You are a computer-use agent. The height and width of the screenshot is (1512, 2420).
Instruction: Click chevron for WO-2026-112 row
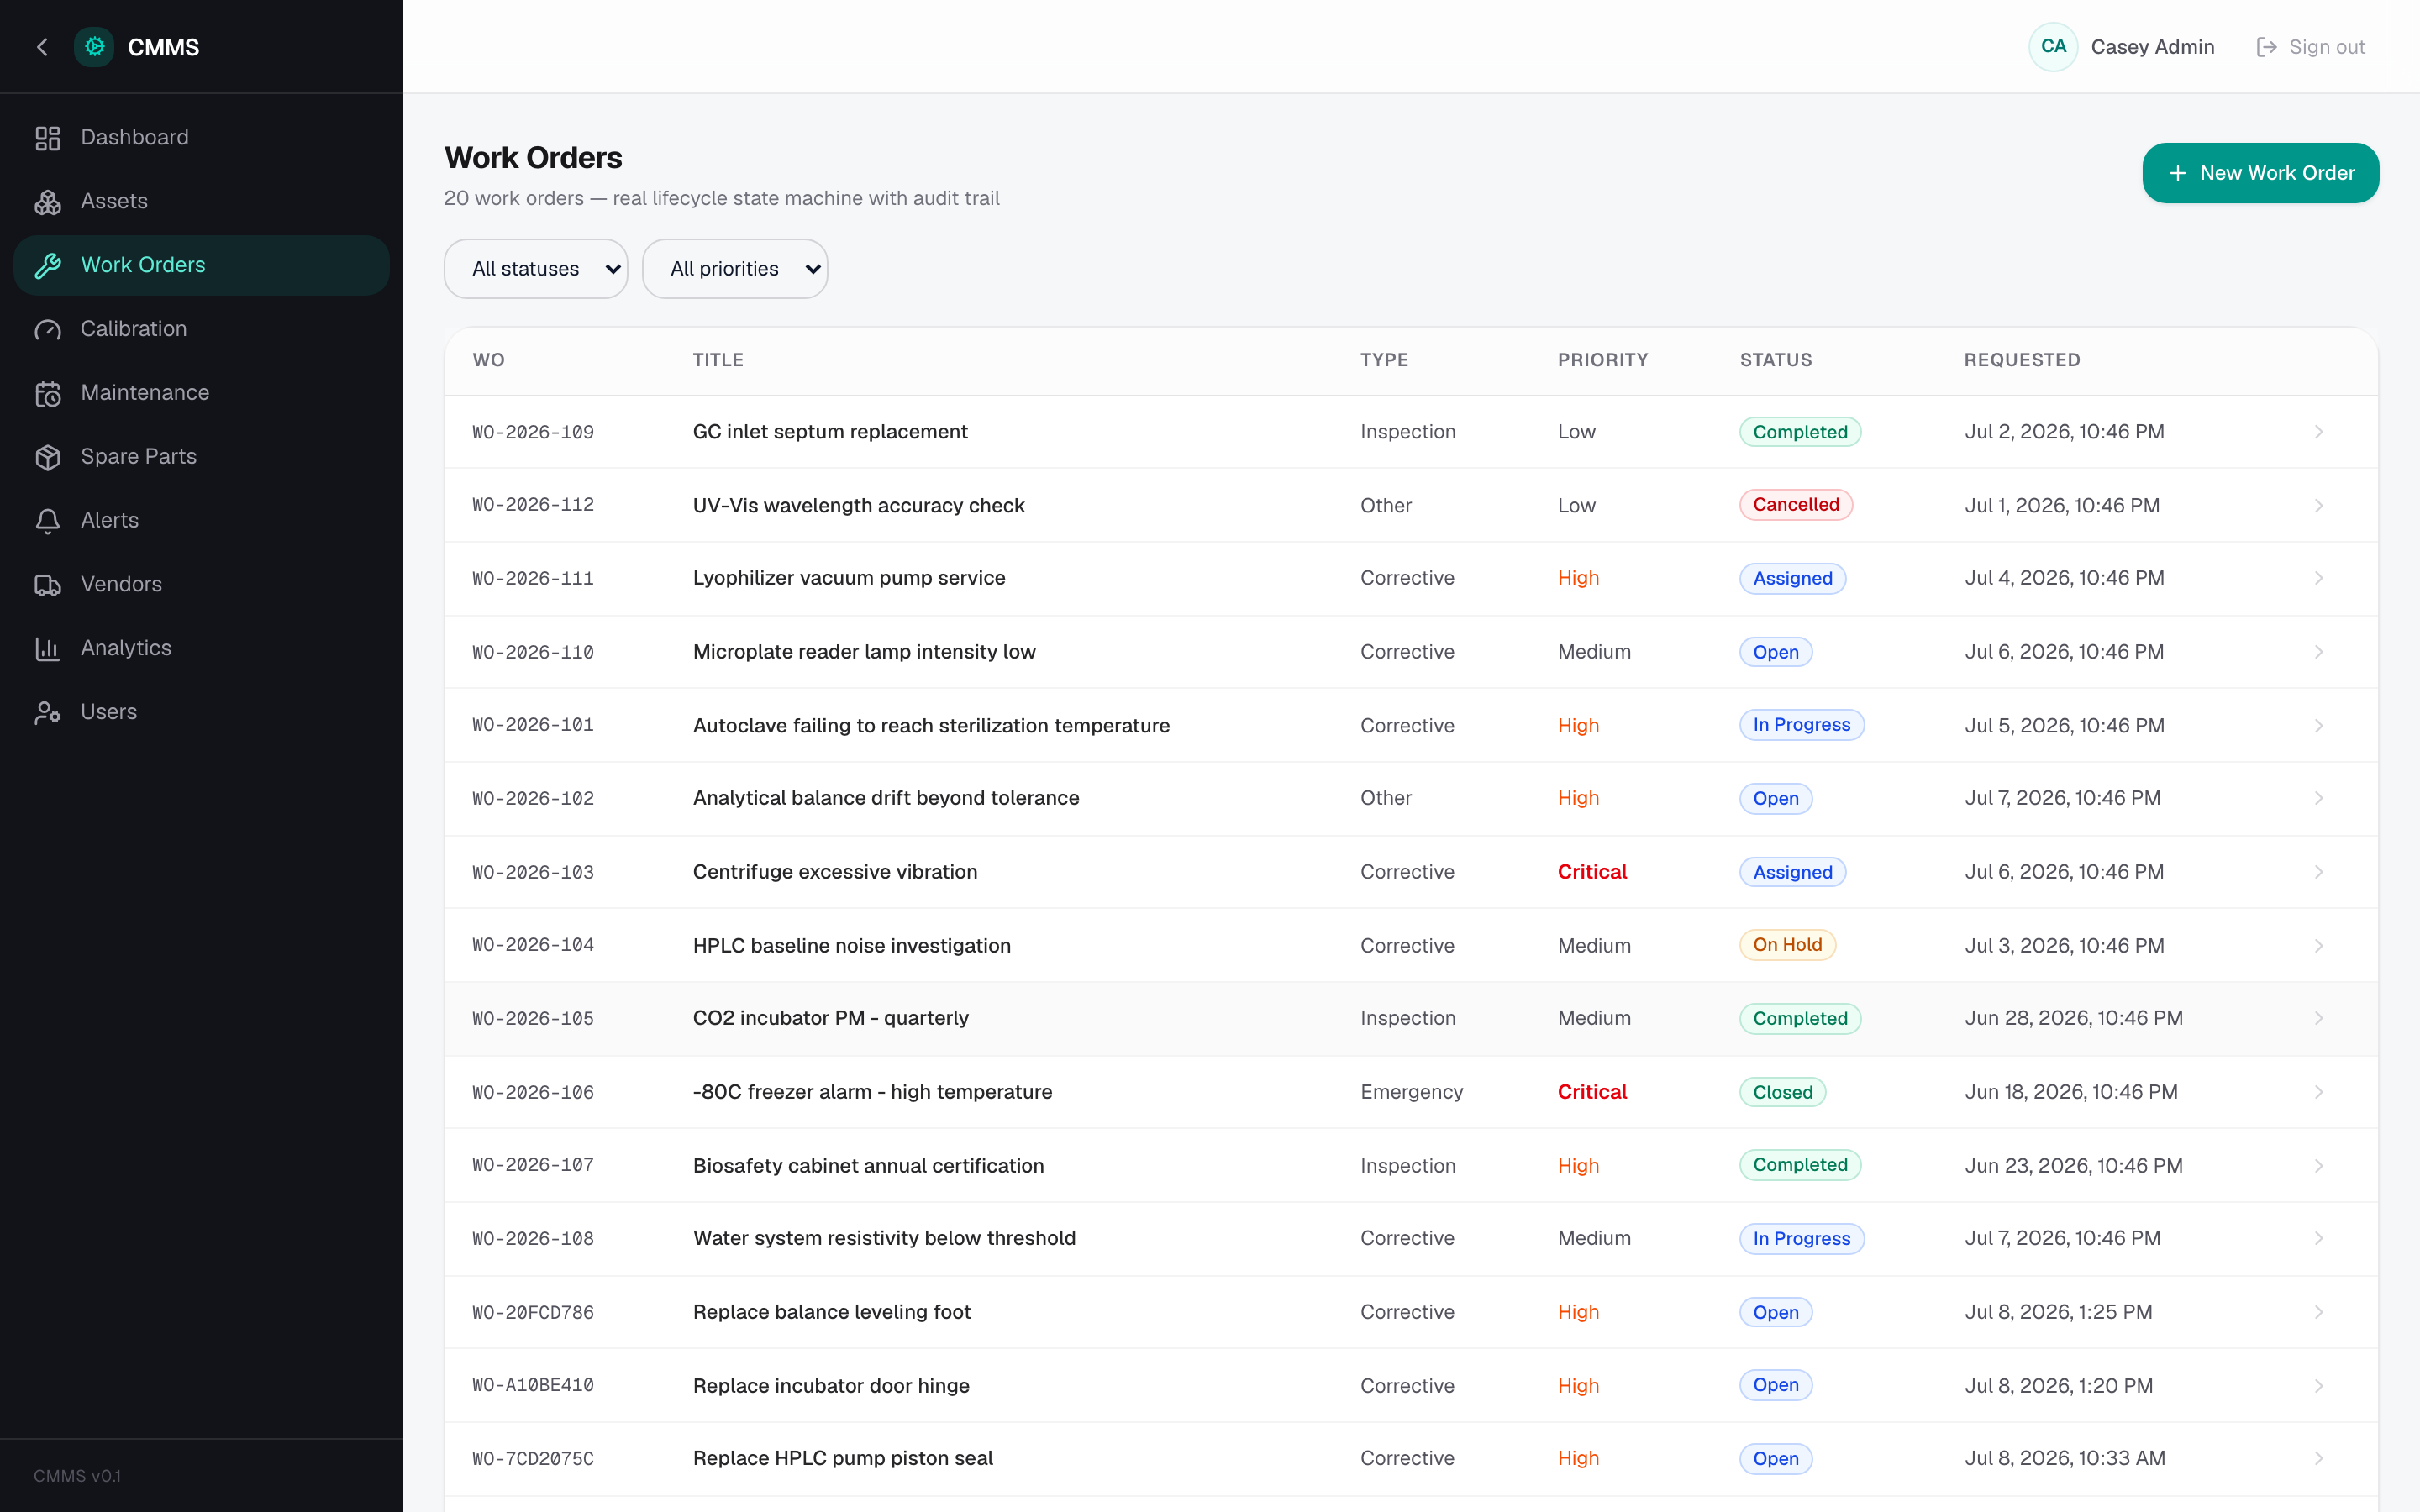click(2318, 506)
